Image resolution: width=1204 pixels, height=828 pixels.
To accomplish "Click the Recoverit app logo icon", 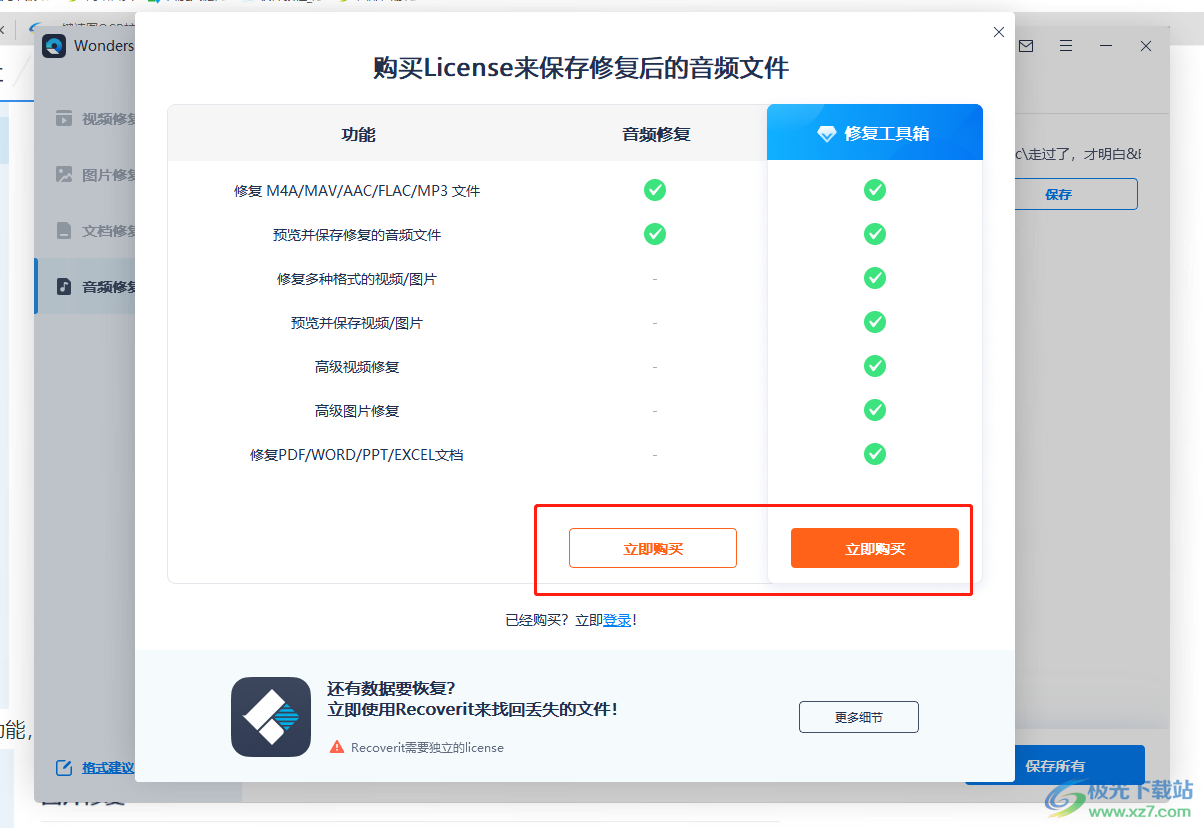I will point(271,717).
